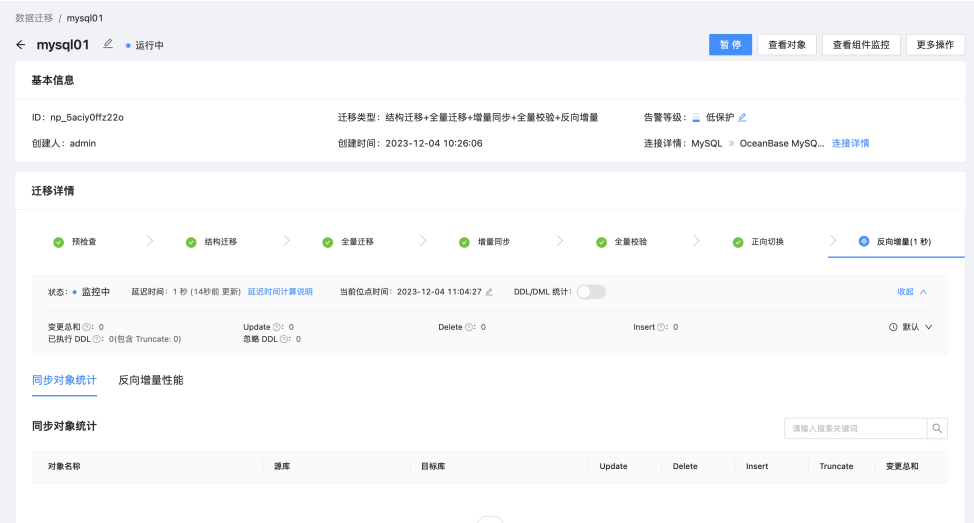This screenshot has height=523, width=974.
Task: Click the Update column header
Action: pyautogui.click(x=613, y=466)
